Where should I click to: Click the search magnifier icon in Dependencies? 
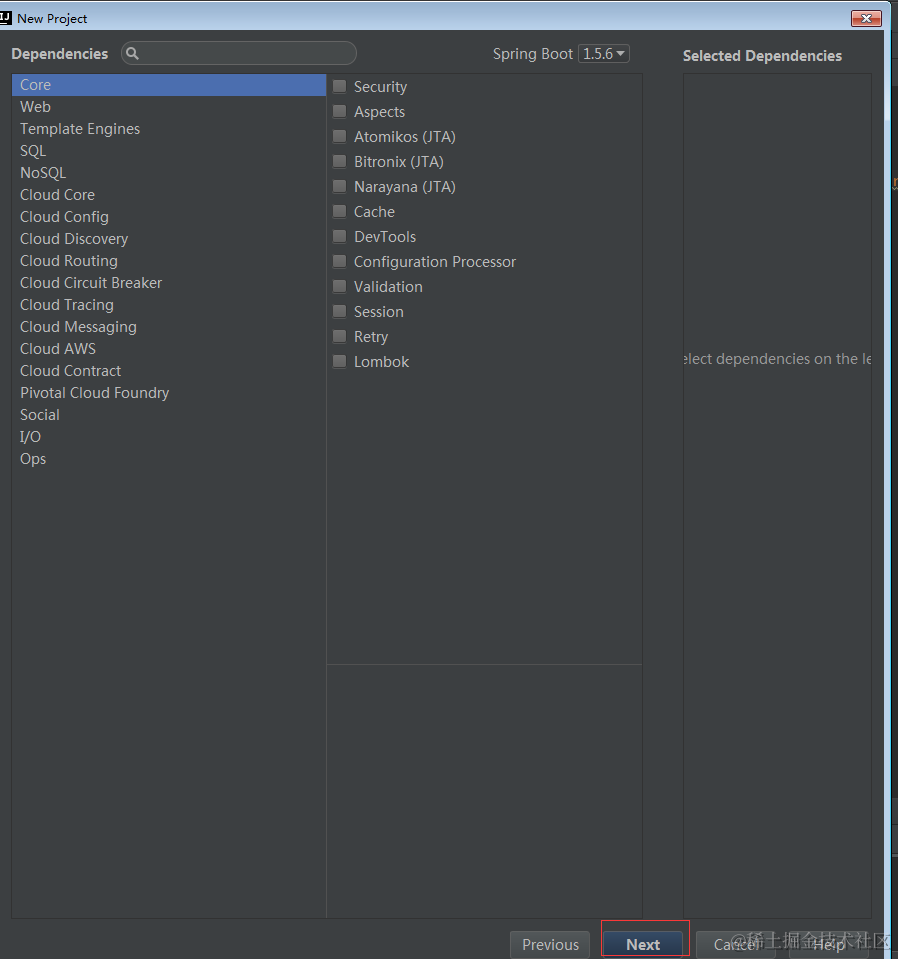pos(132,54)
